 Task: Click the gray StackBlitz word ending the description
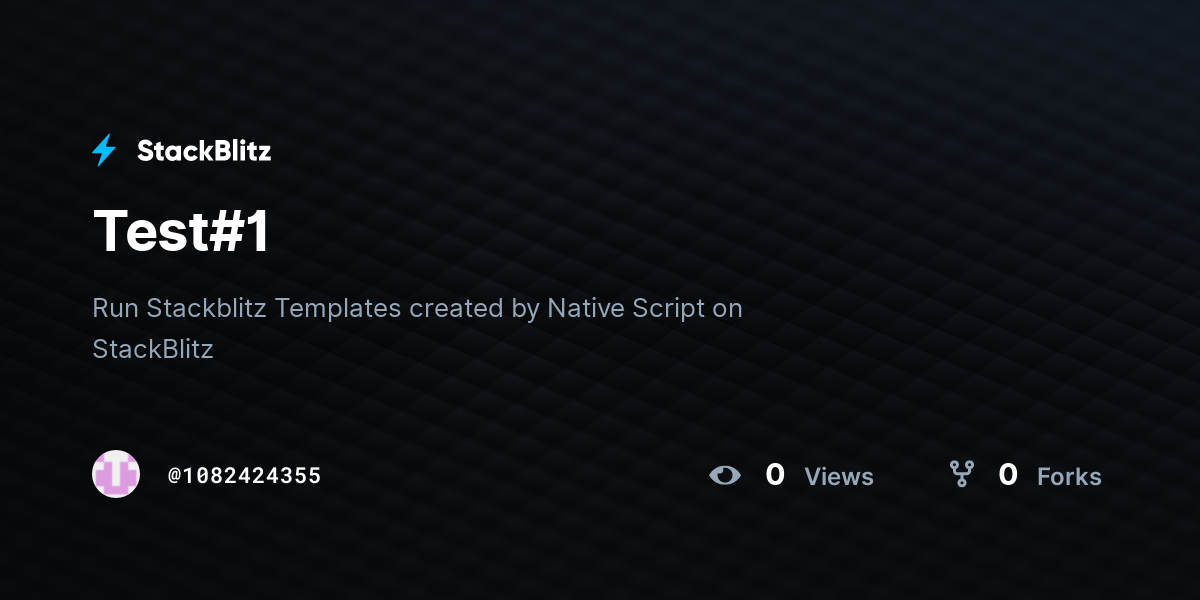pyautogui.click(x=153, y=349)
